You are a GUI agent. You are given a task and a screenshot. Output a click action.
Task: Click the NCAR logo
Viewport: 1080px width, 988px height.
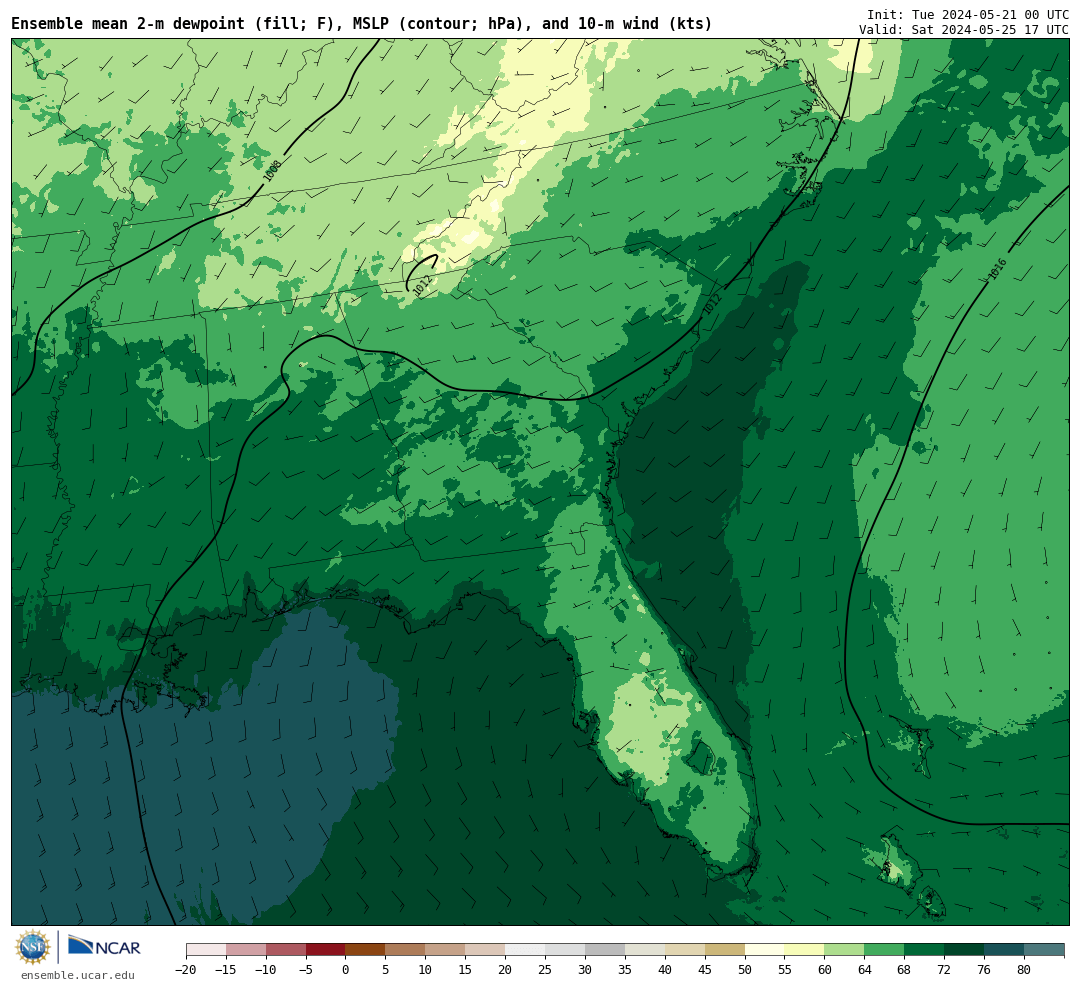(104, 947)
